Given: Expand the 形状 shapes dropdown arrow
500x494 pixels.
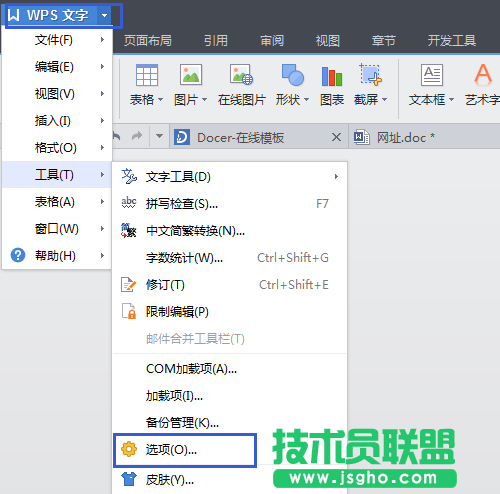Looking at the screenshot, I should 306,99.
